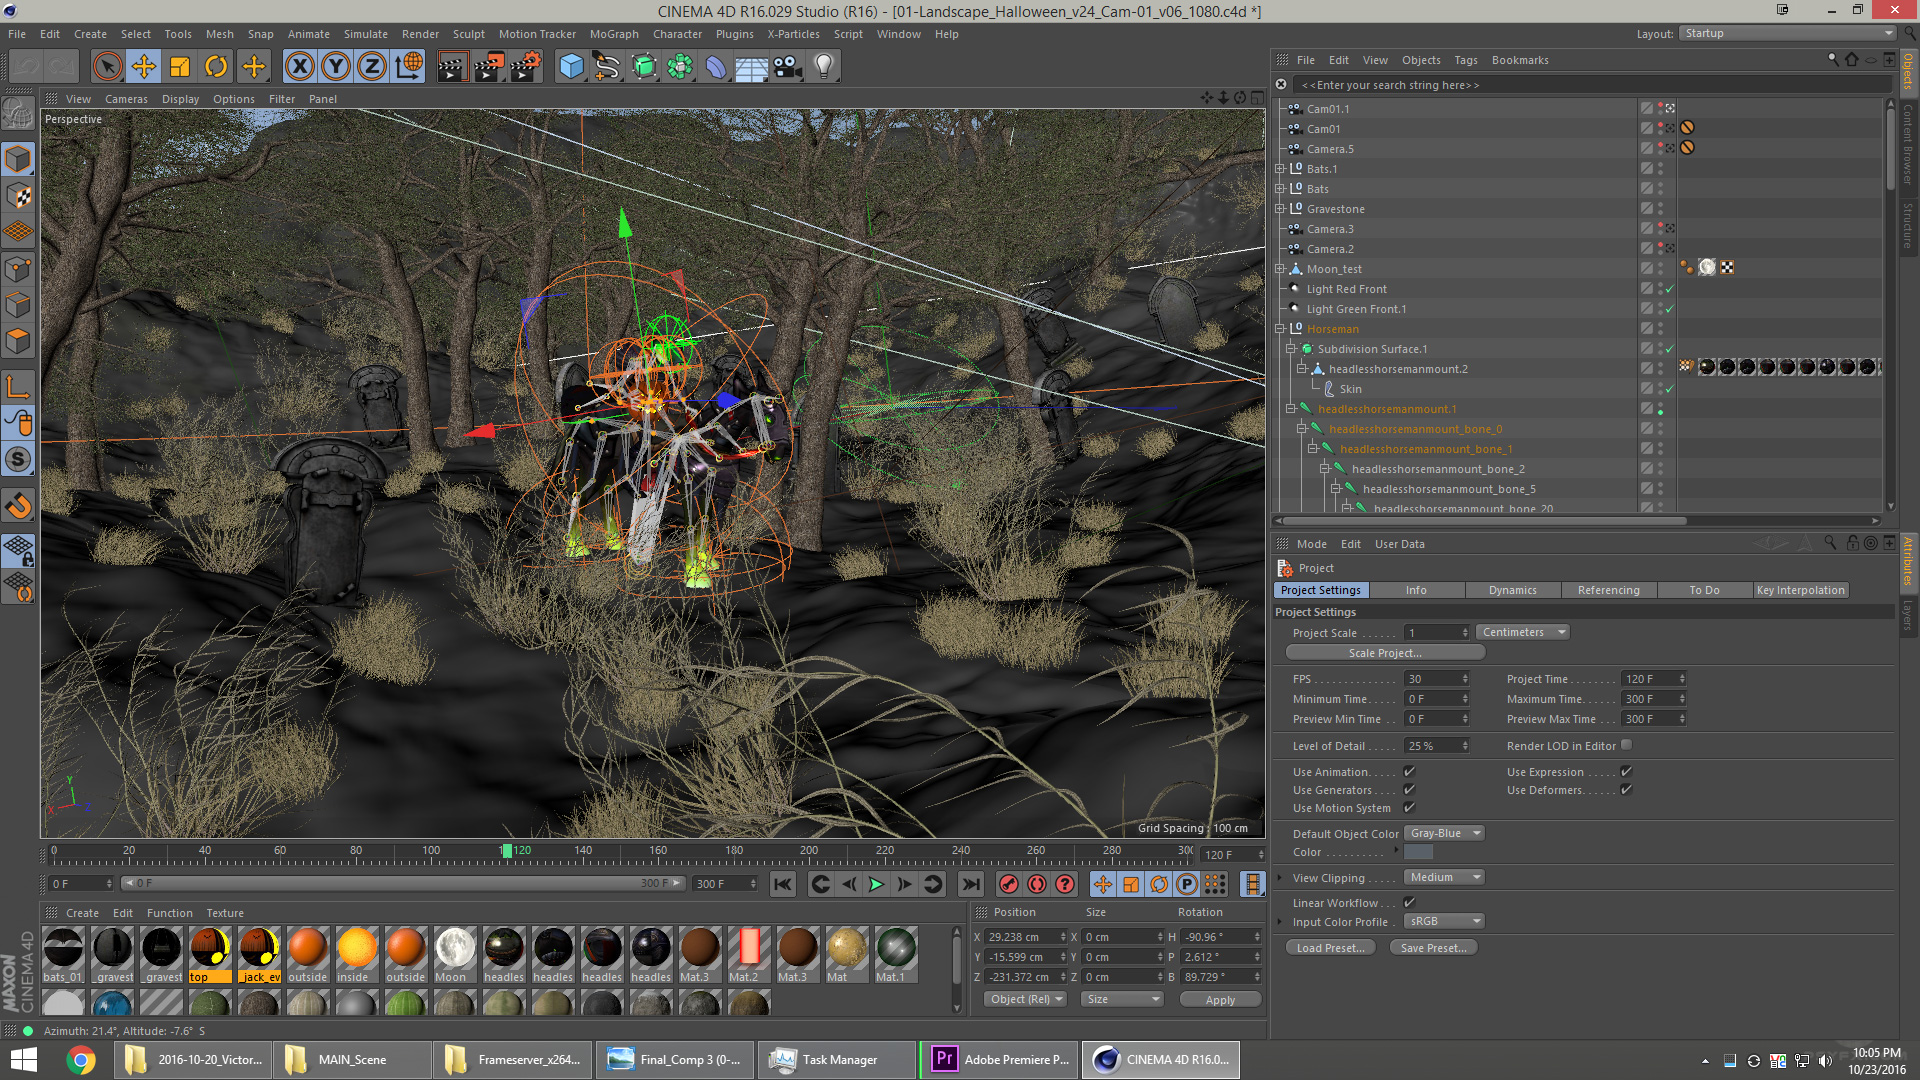Open Object (Rel) coordinate dropdown
1920x1080 pixels.
(1025, 999)
